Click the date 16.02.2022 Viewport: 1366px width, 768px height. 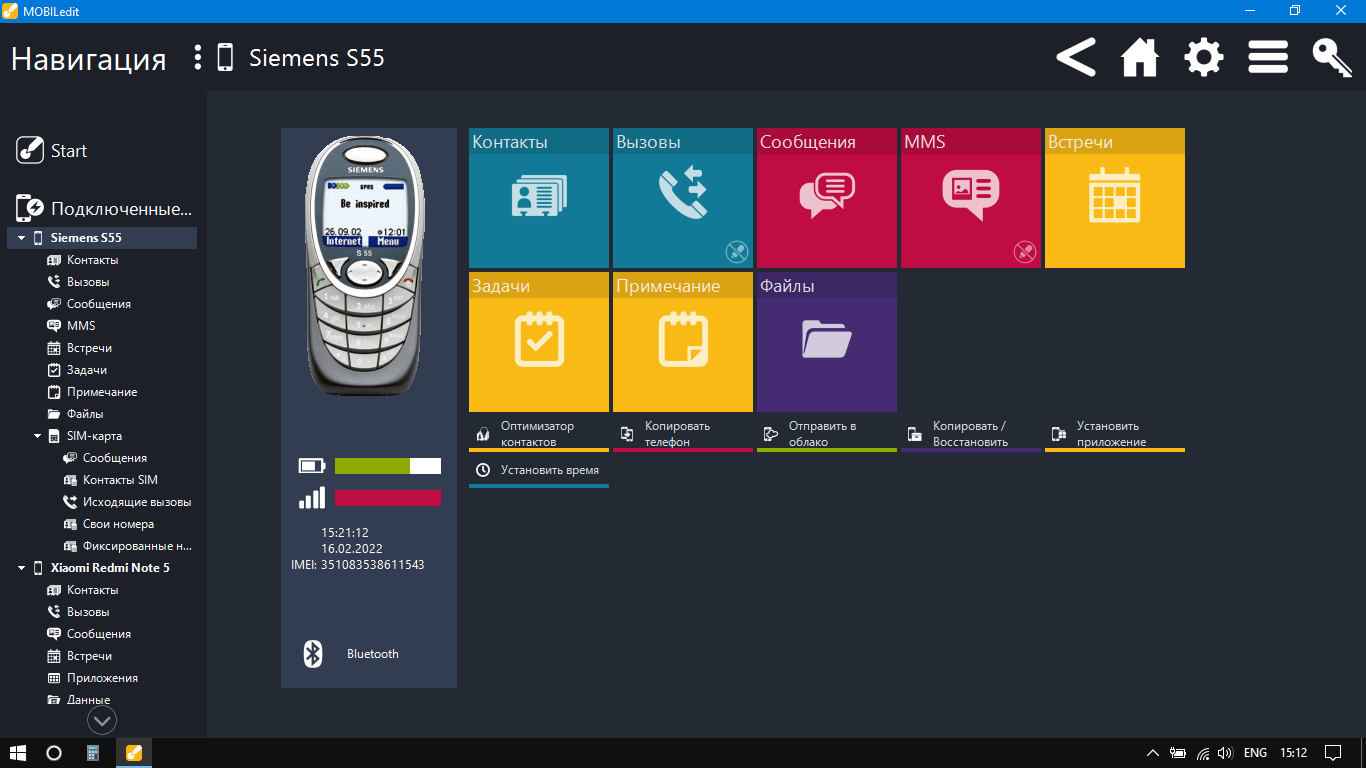click(351, 549)
